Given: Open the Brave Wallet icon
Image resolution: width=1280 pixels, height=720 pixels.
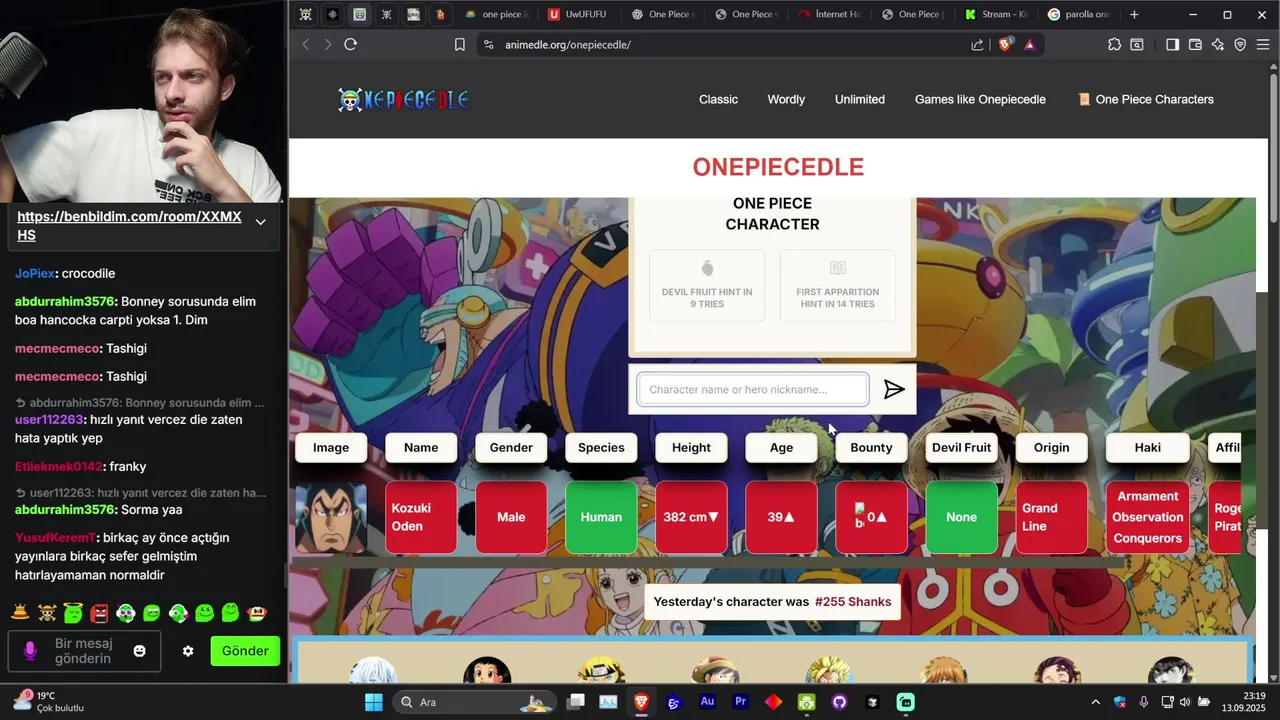Looking at the screenshot, I should click(1195, 44).
